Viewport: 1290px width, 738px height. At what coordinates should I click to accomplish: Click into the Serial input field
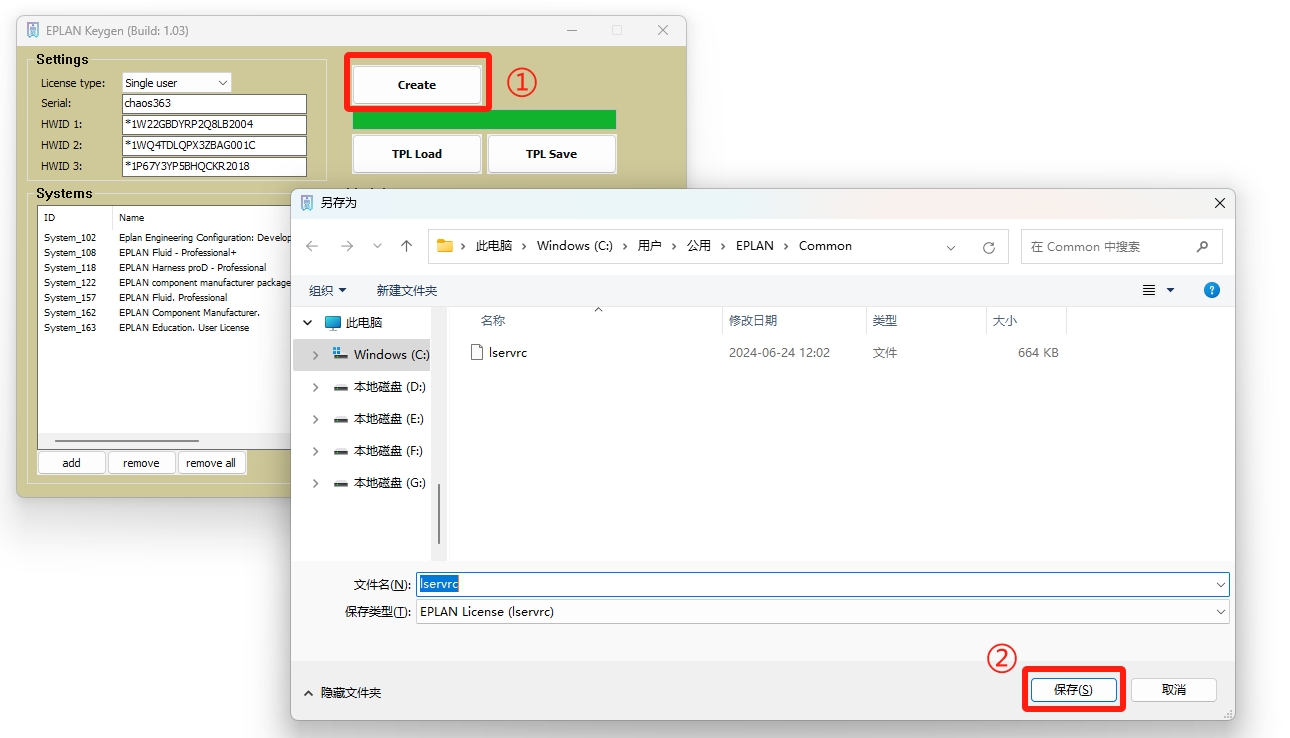click(x=214, y=104)
